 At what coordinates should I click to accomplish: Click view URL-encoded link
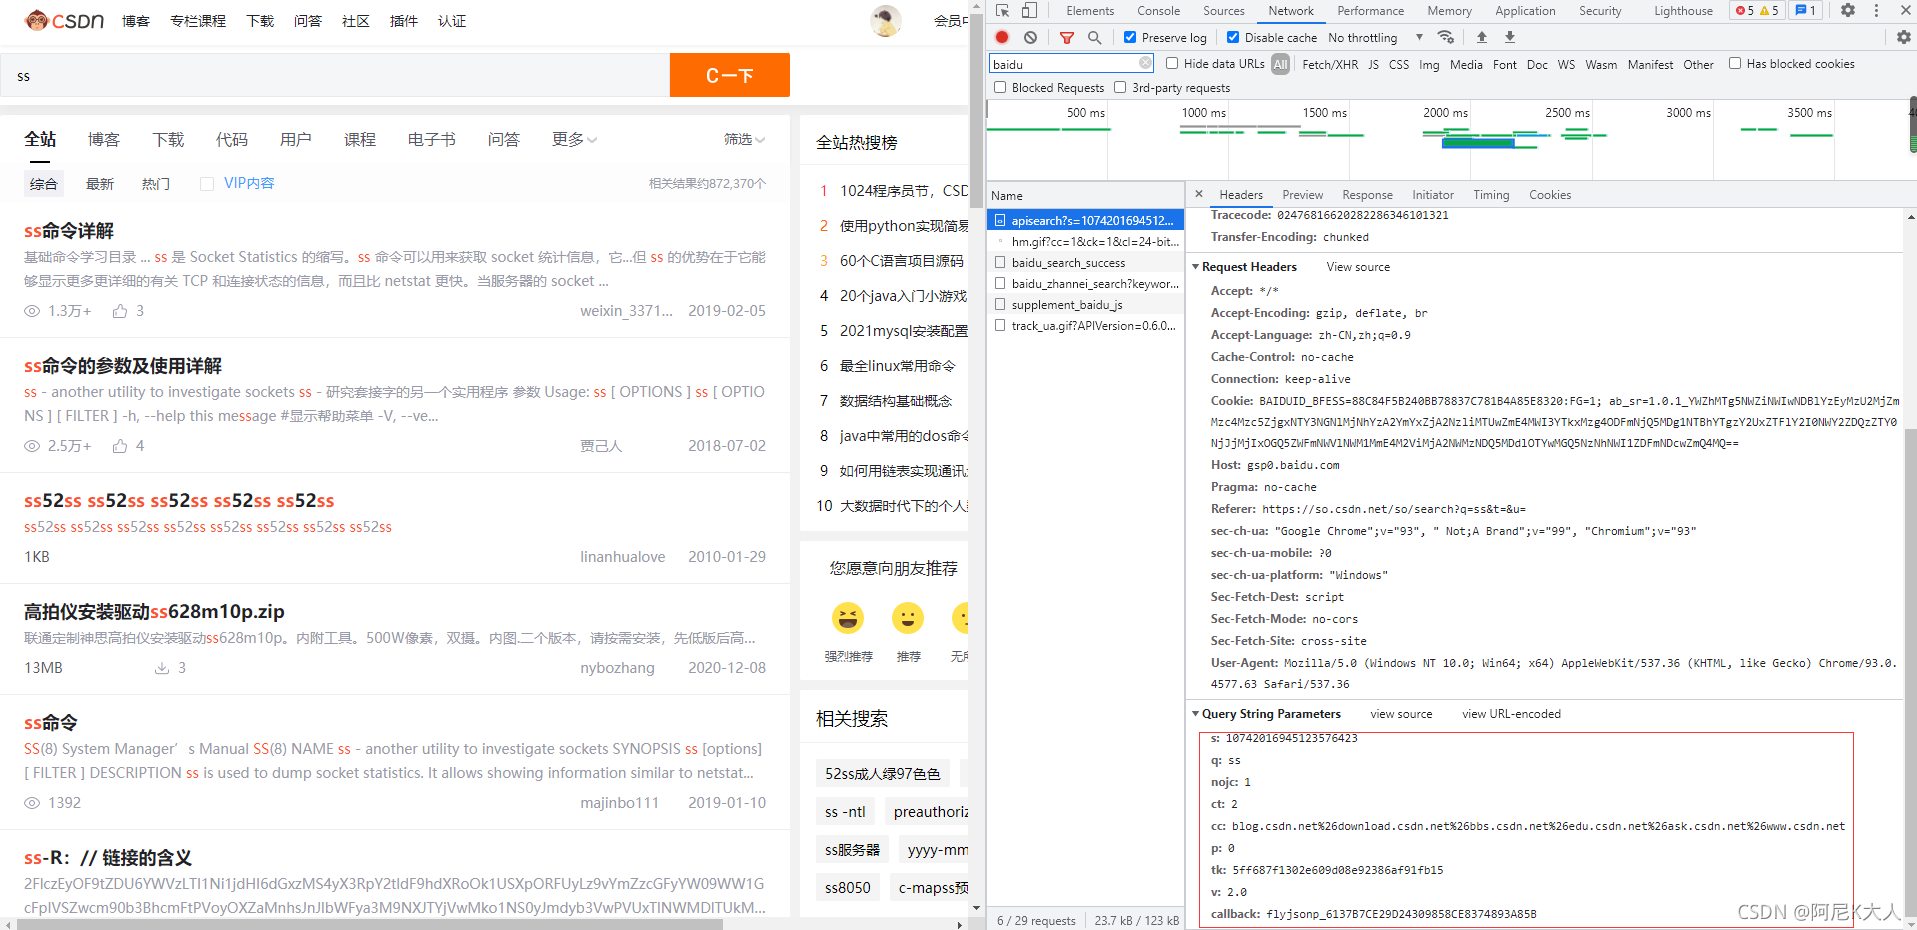[x=1511, y=714]
